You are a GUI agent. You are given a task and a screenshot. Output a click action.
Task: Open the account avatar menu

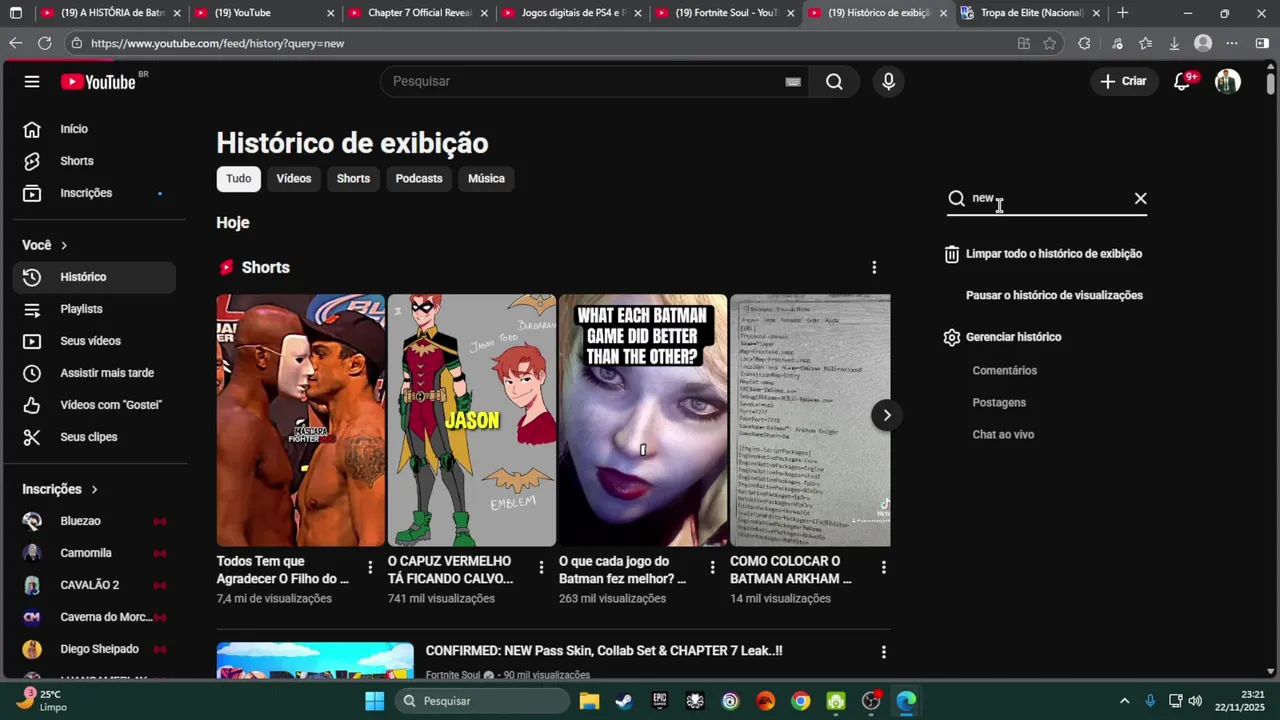tap(1227, 82)
